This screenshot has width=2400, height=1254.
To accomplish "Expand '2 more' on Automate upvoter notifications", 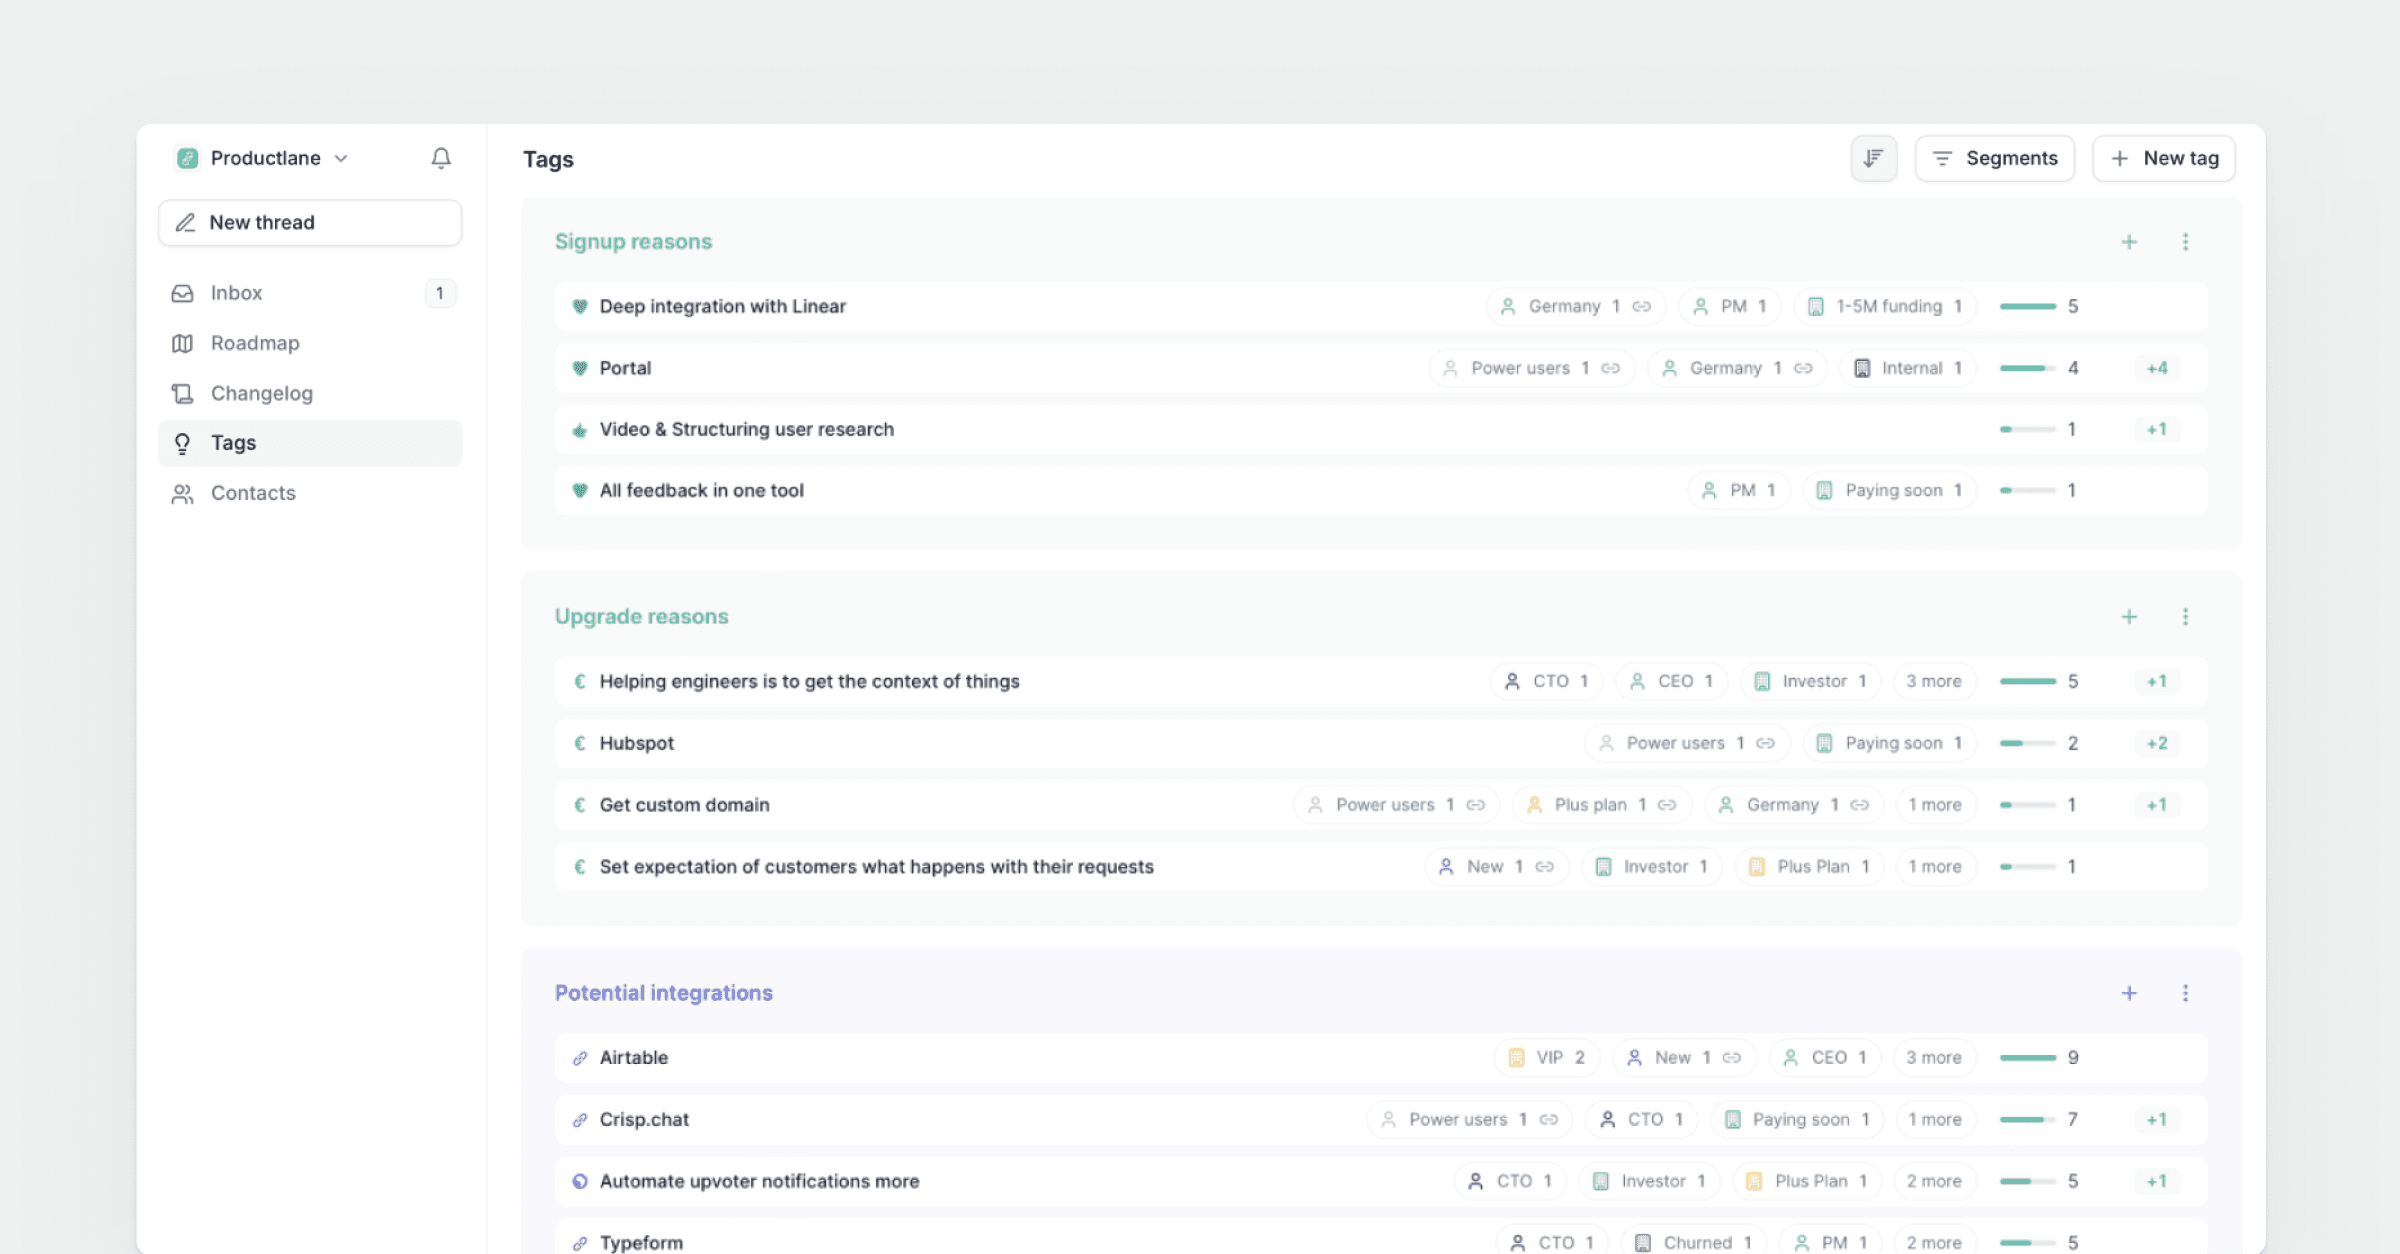I will (x=1933, y=1181).
